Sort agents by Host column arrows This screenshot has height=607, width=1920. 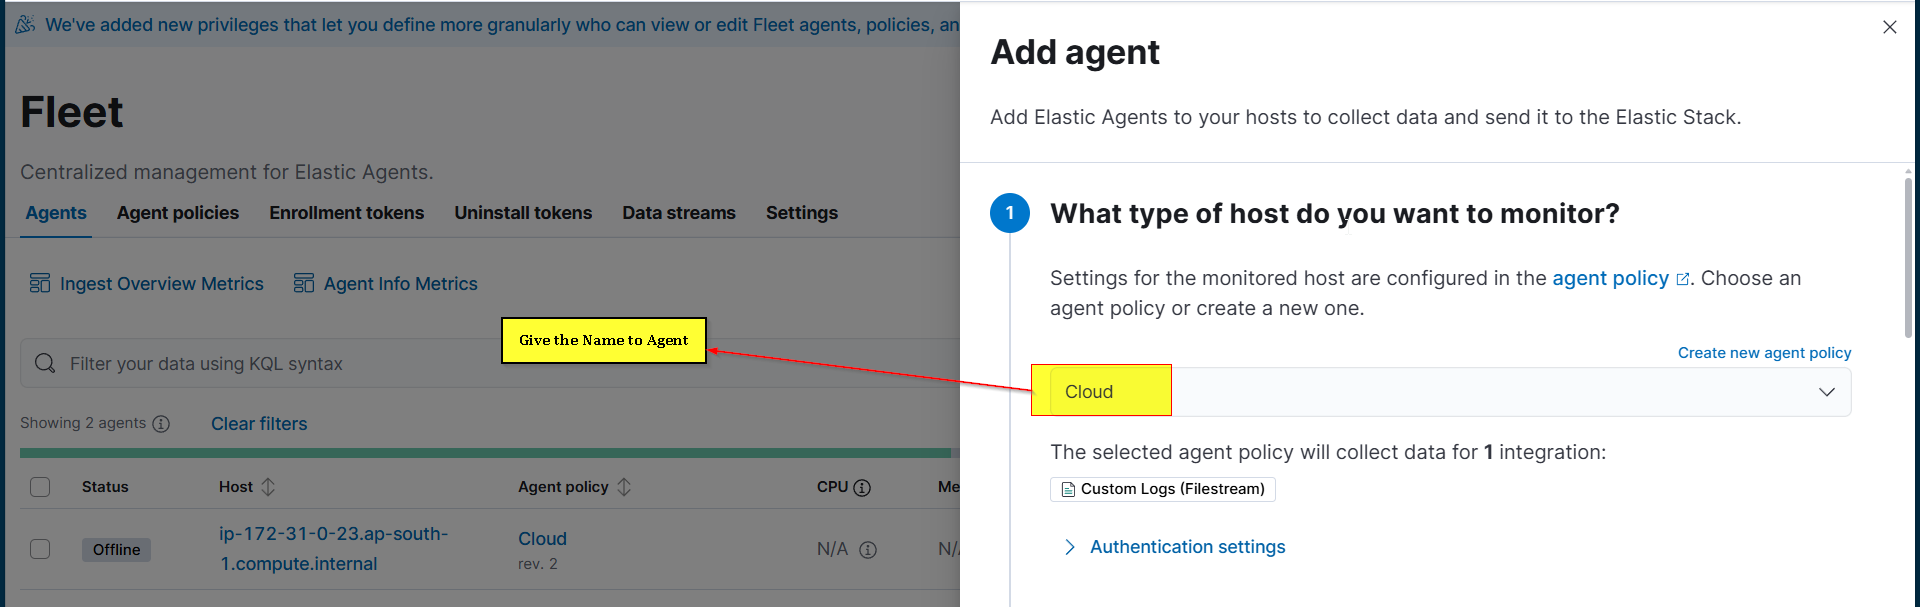[268, 487]
